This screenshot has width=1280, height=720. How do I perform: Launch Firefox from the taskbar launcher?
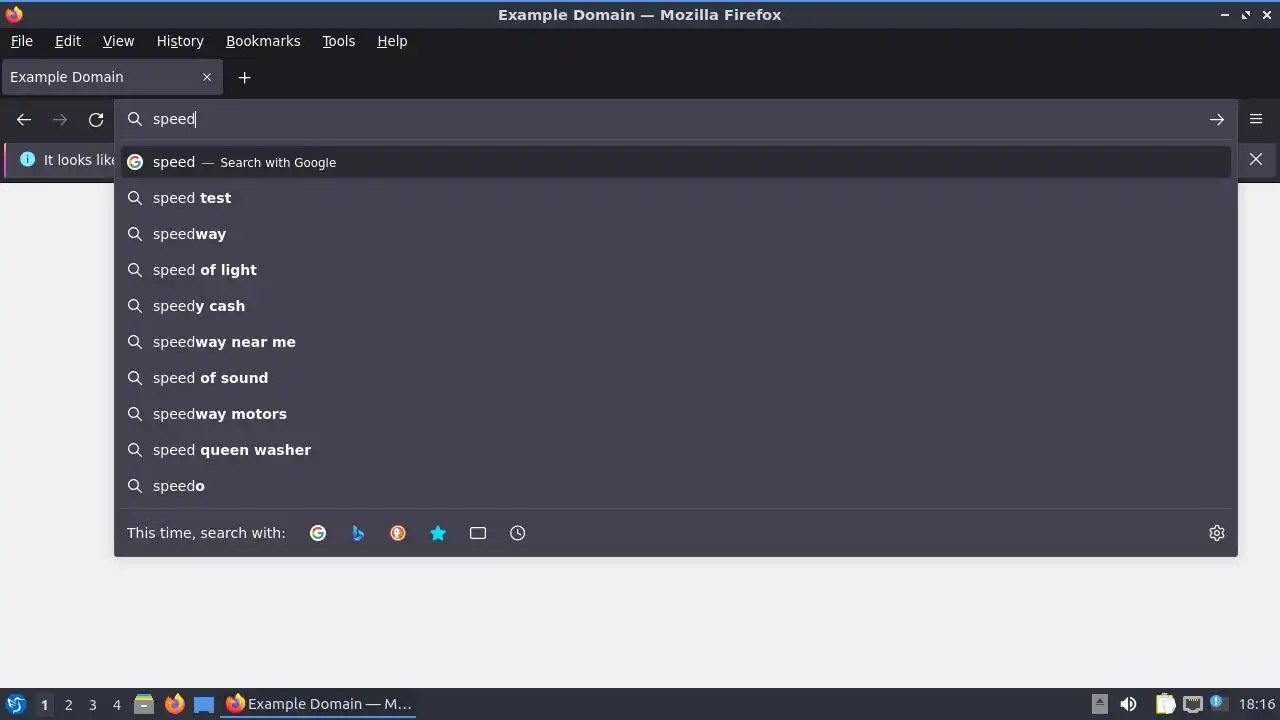(x=174, y=704)
